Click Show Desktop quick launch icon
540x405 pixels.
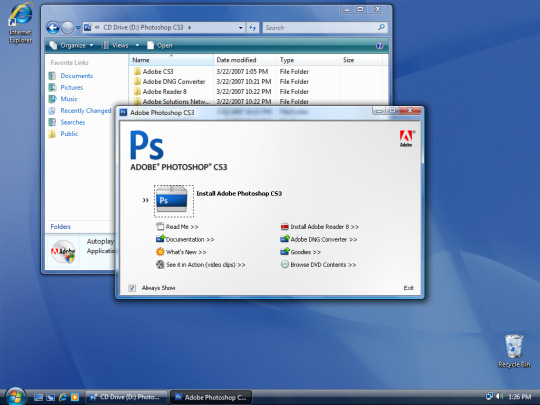pyautogui.click(x=38, y=397)
